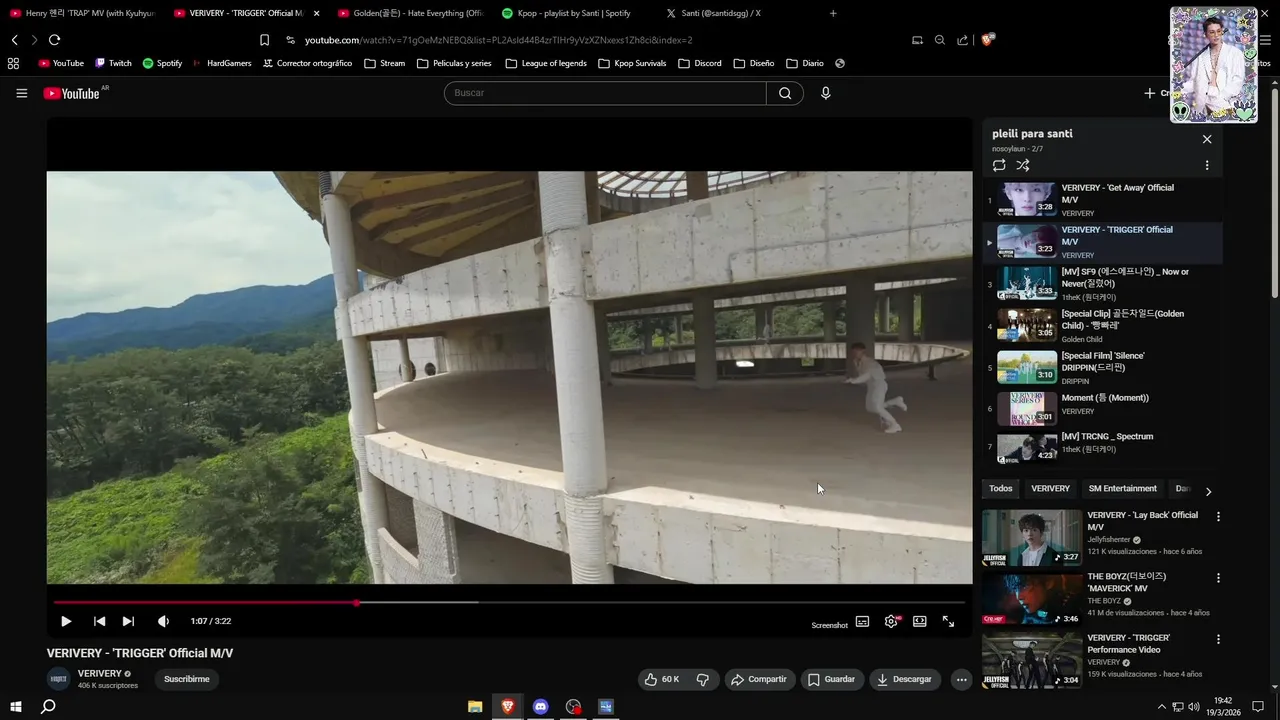Show more filter chips with right arrow

coord(1208,491)
